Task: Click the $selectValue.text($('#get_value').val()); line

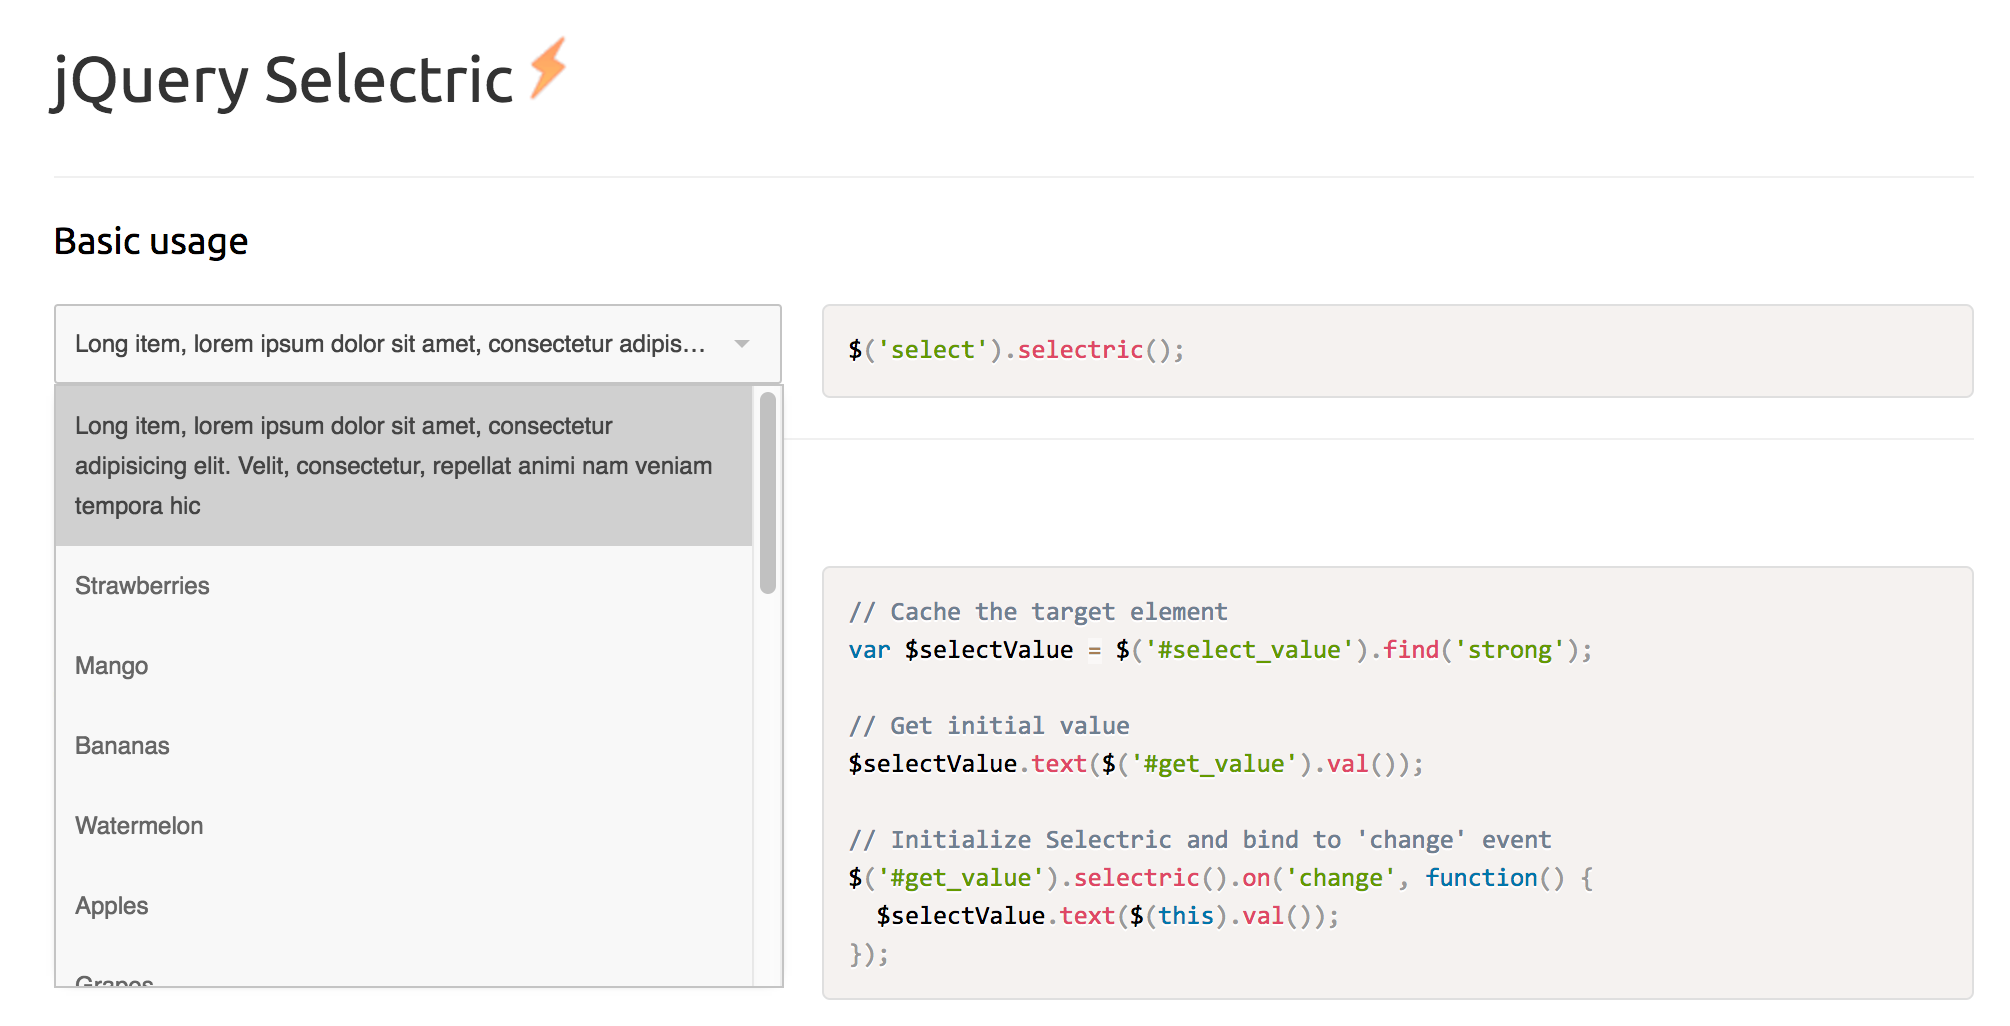Action: click(1136, 764)
